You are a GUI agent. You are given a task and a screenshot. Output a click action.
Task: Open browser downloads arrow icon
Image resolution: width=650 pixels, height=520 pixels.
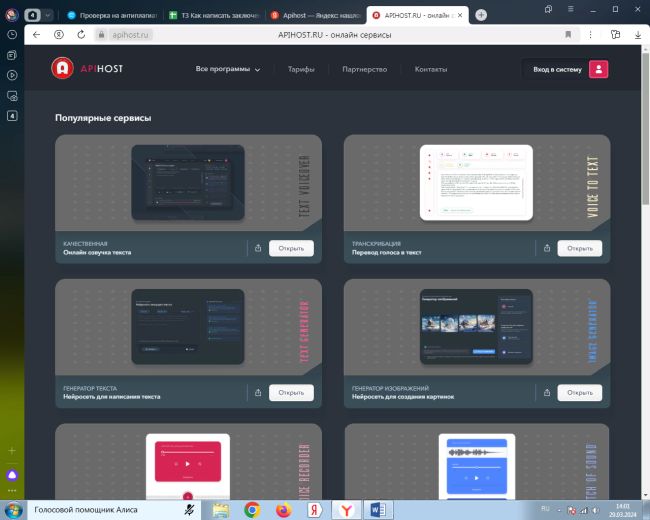(x=638, y=35)
